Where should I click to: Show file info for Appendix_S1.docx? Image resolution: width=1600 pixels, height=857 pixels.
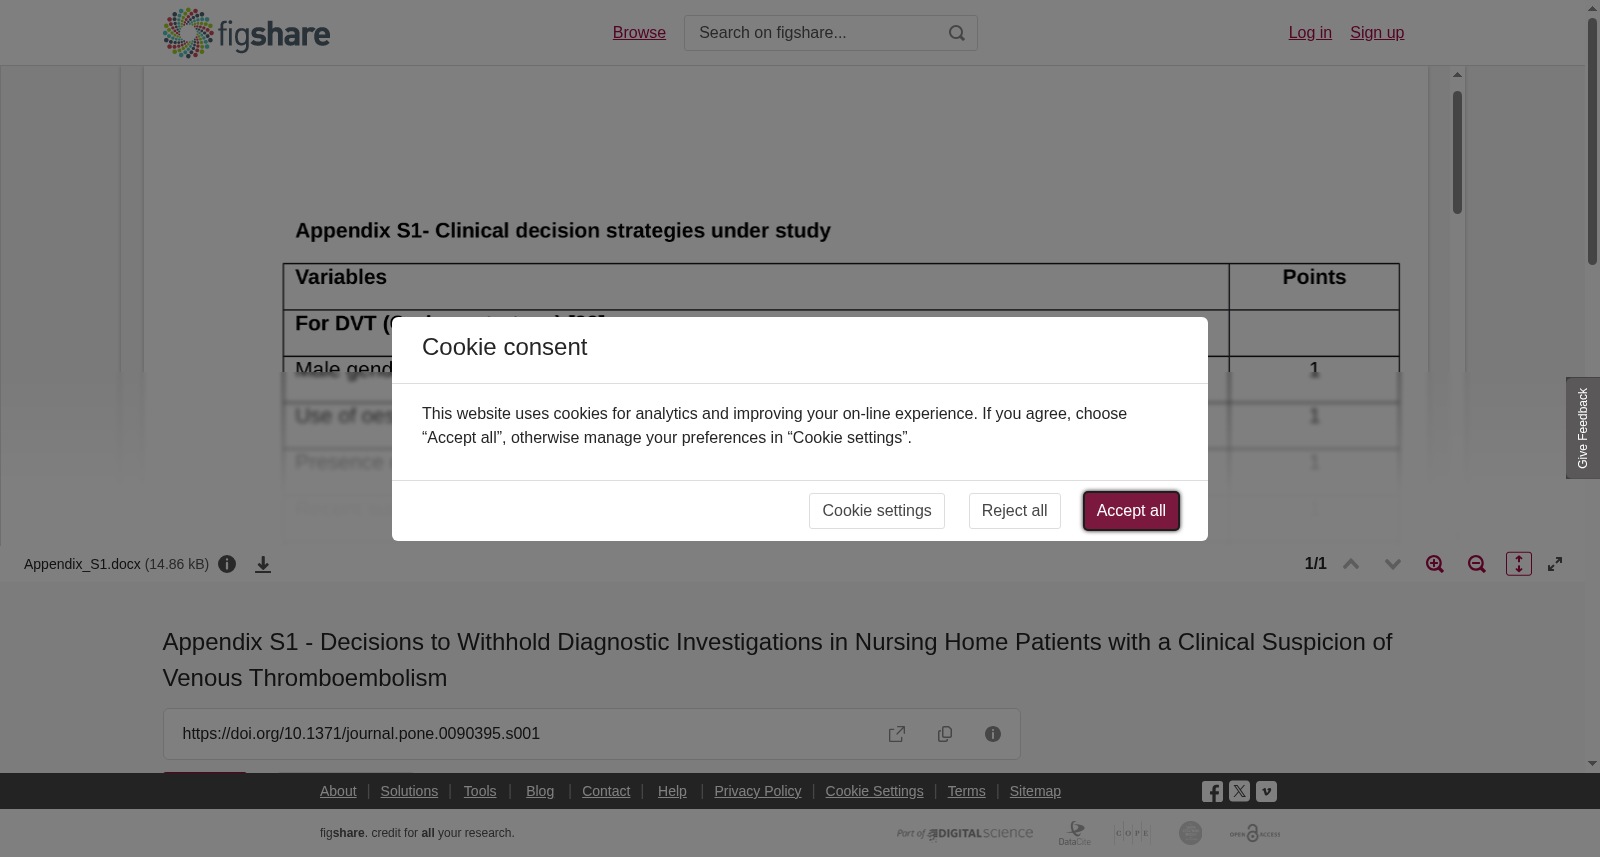pyautogui.click(x=227, y=564)
